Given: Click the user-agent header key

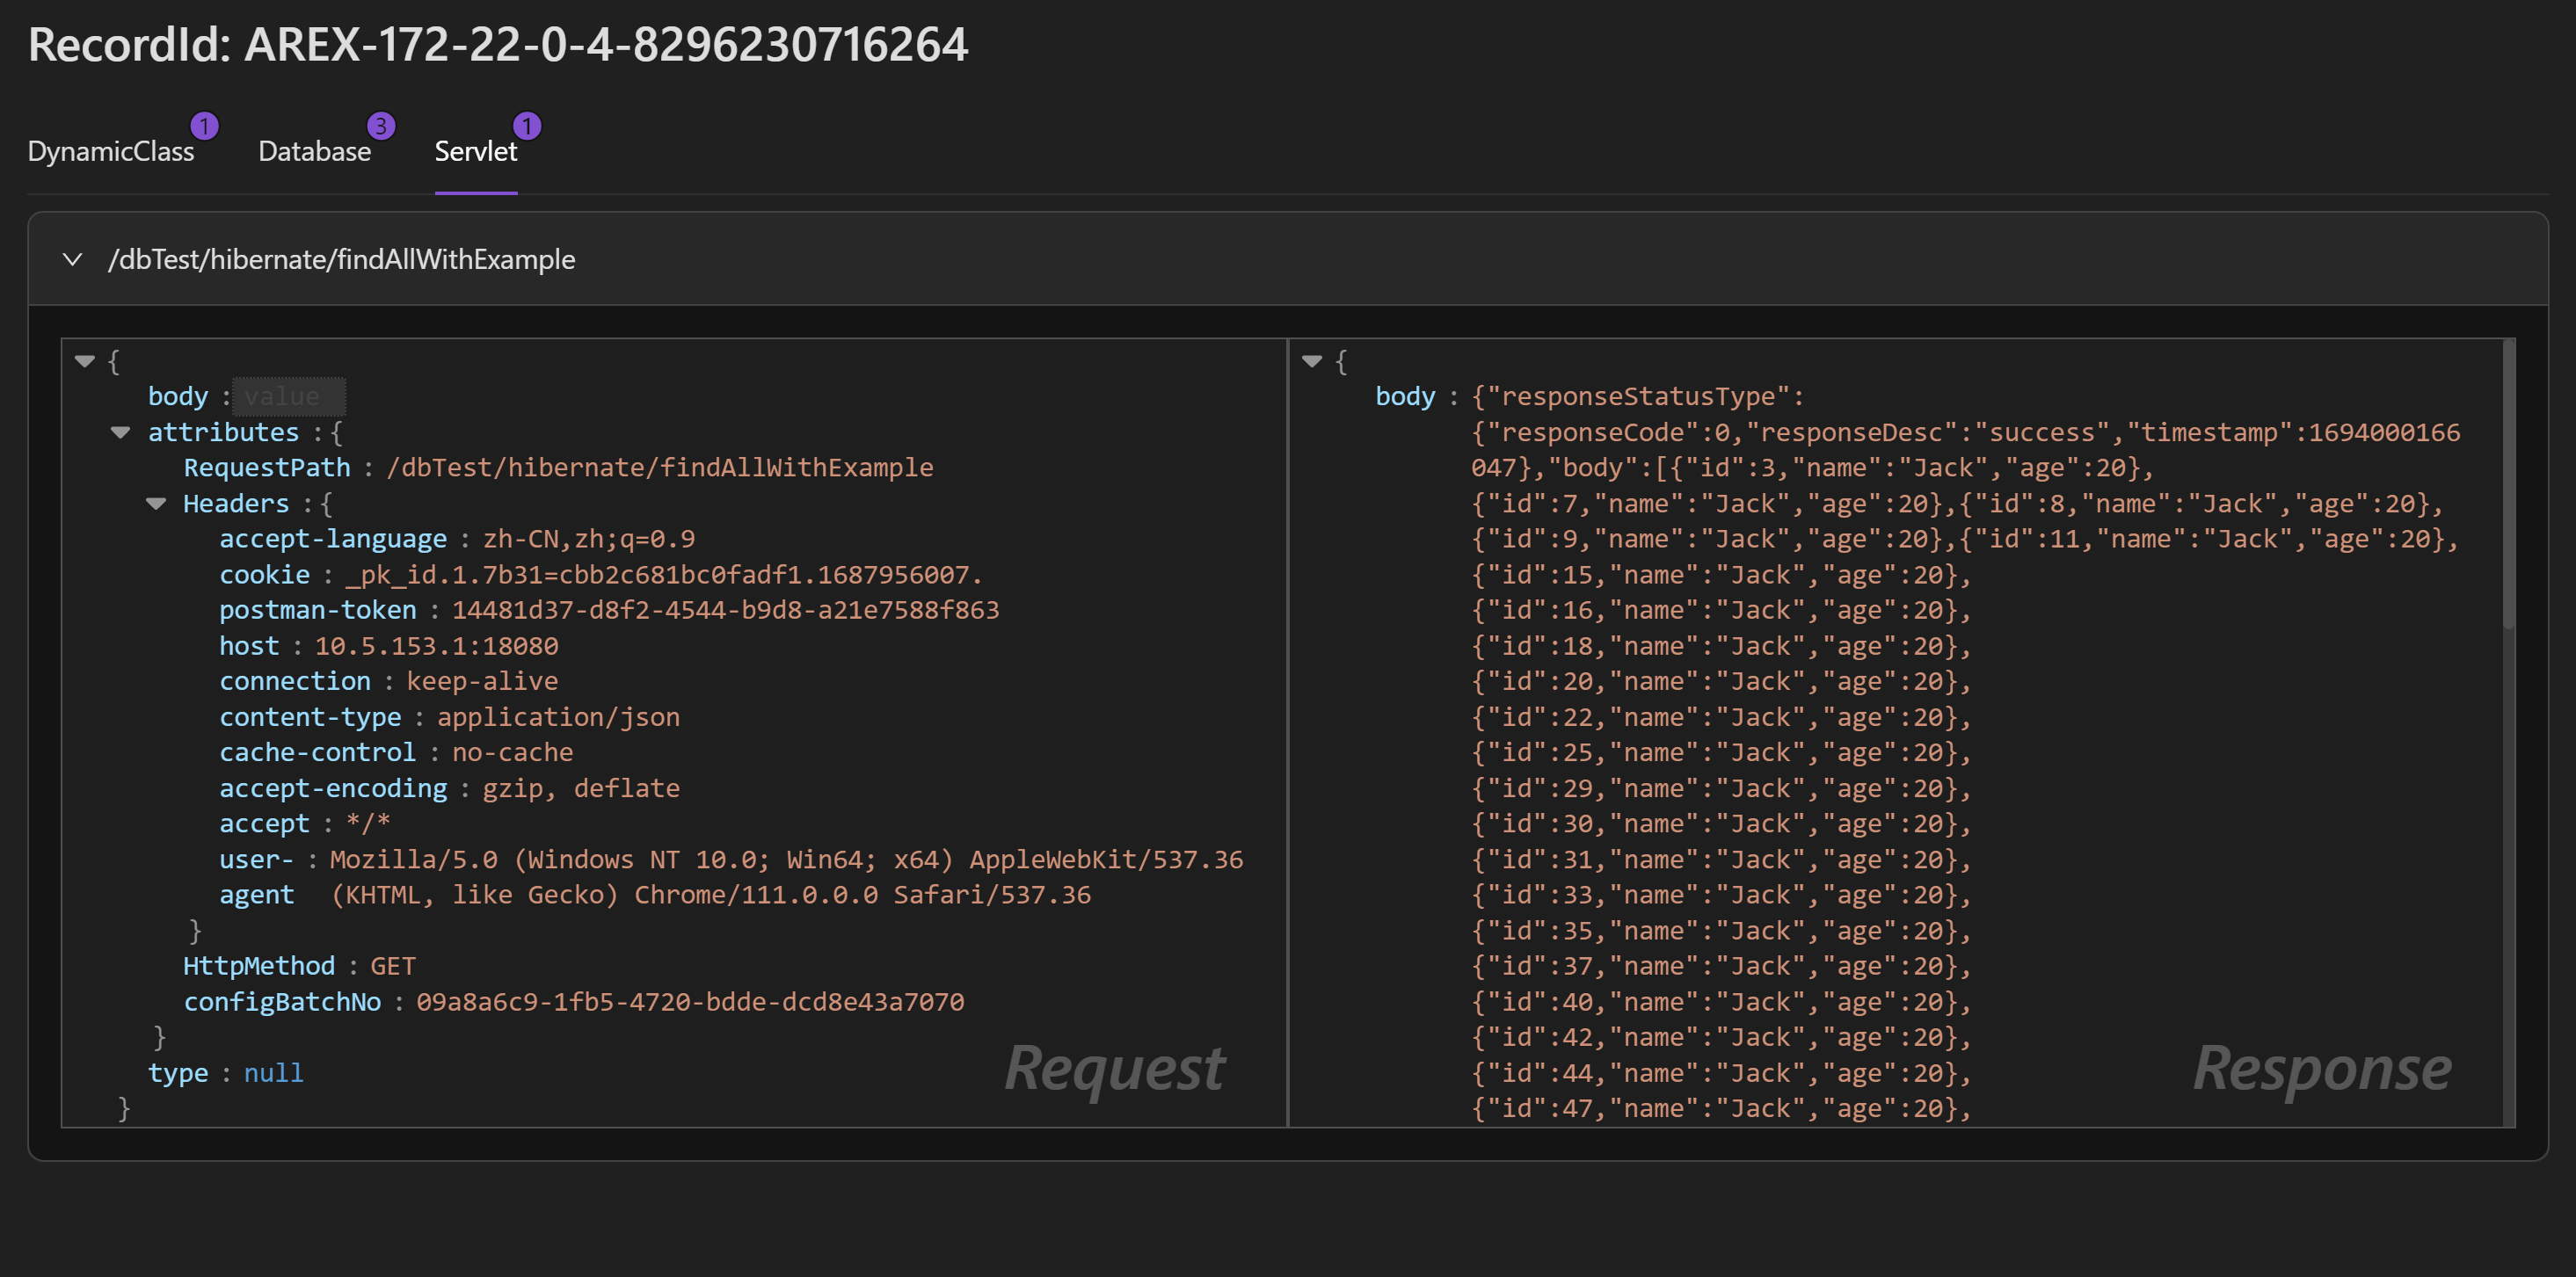Looking at the screenshot, I should coord(257,877).
